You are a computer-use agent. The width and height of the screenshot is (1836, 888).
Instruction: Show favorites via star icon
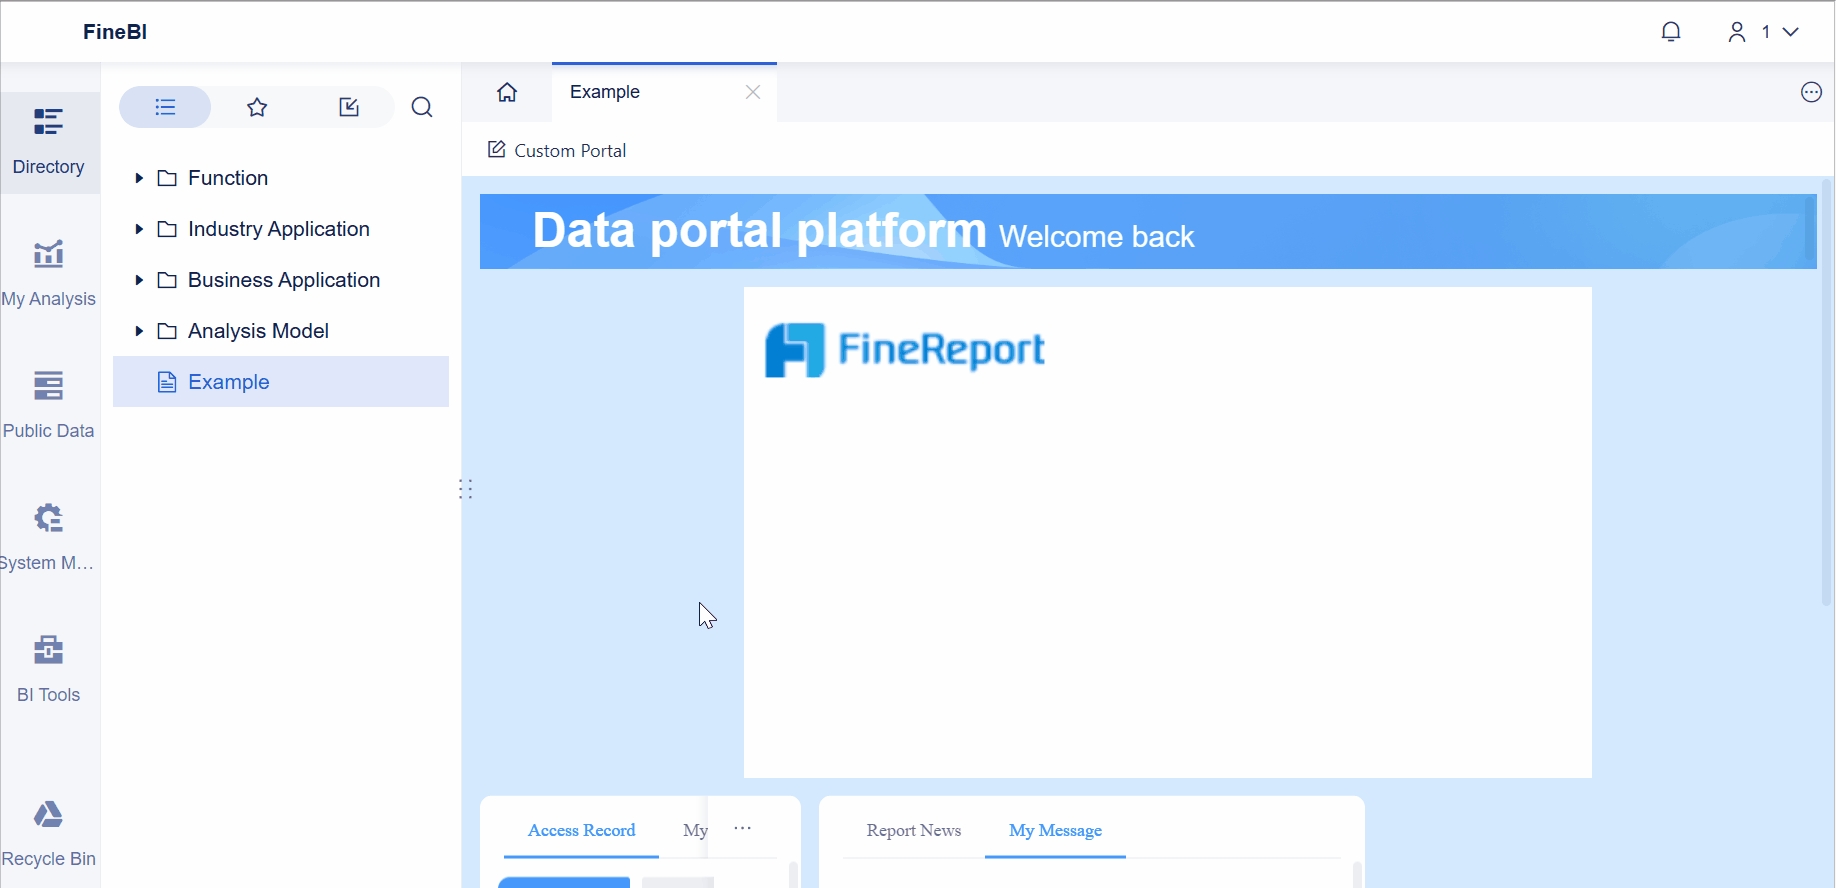(x=257, y=107)
